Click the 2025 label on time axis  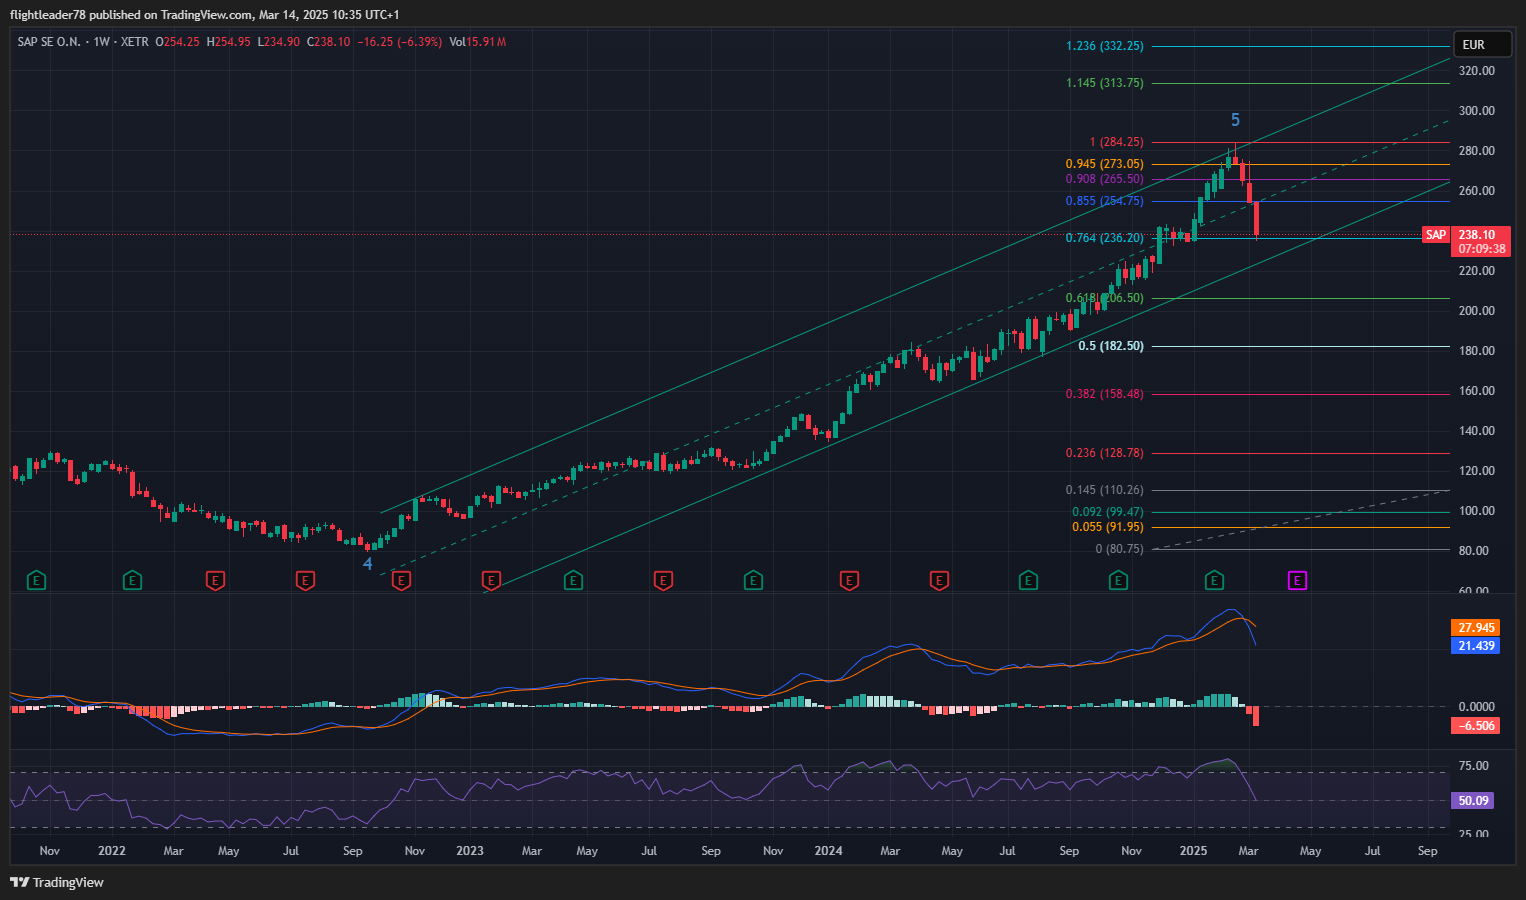coord(1194,851)
